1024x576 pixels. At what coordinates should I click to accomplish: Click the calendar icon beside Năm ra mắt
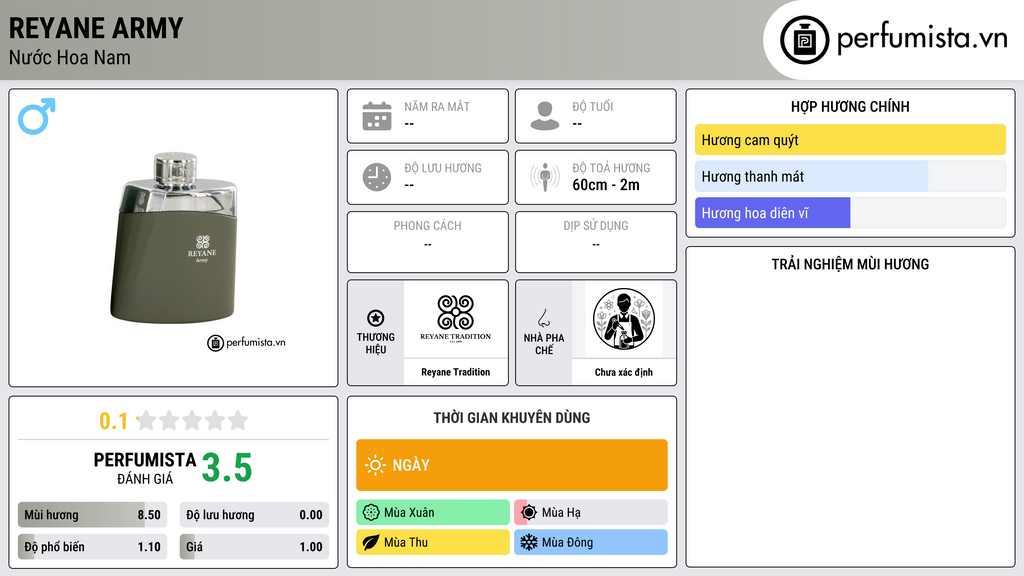click(377, 116)
